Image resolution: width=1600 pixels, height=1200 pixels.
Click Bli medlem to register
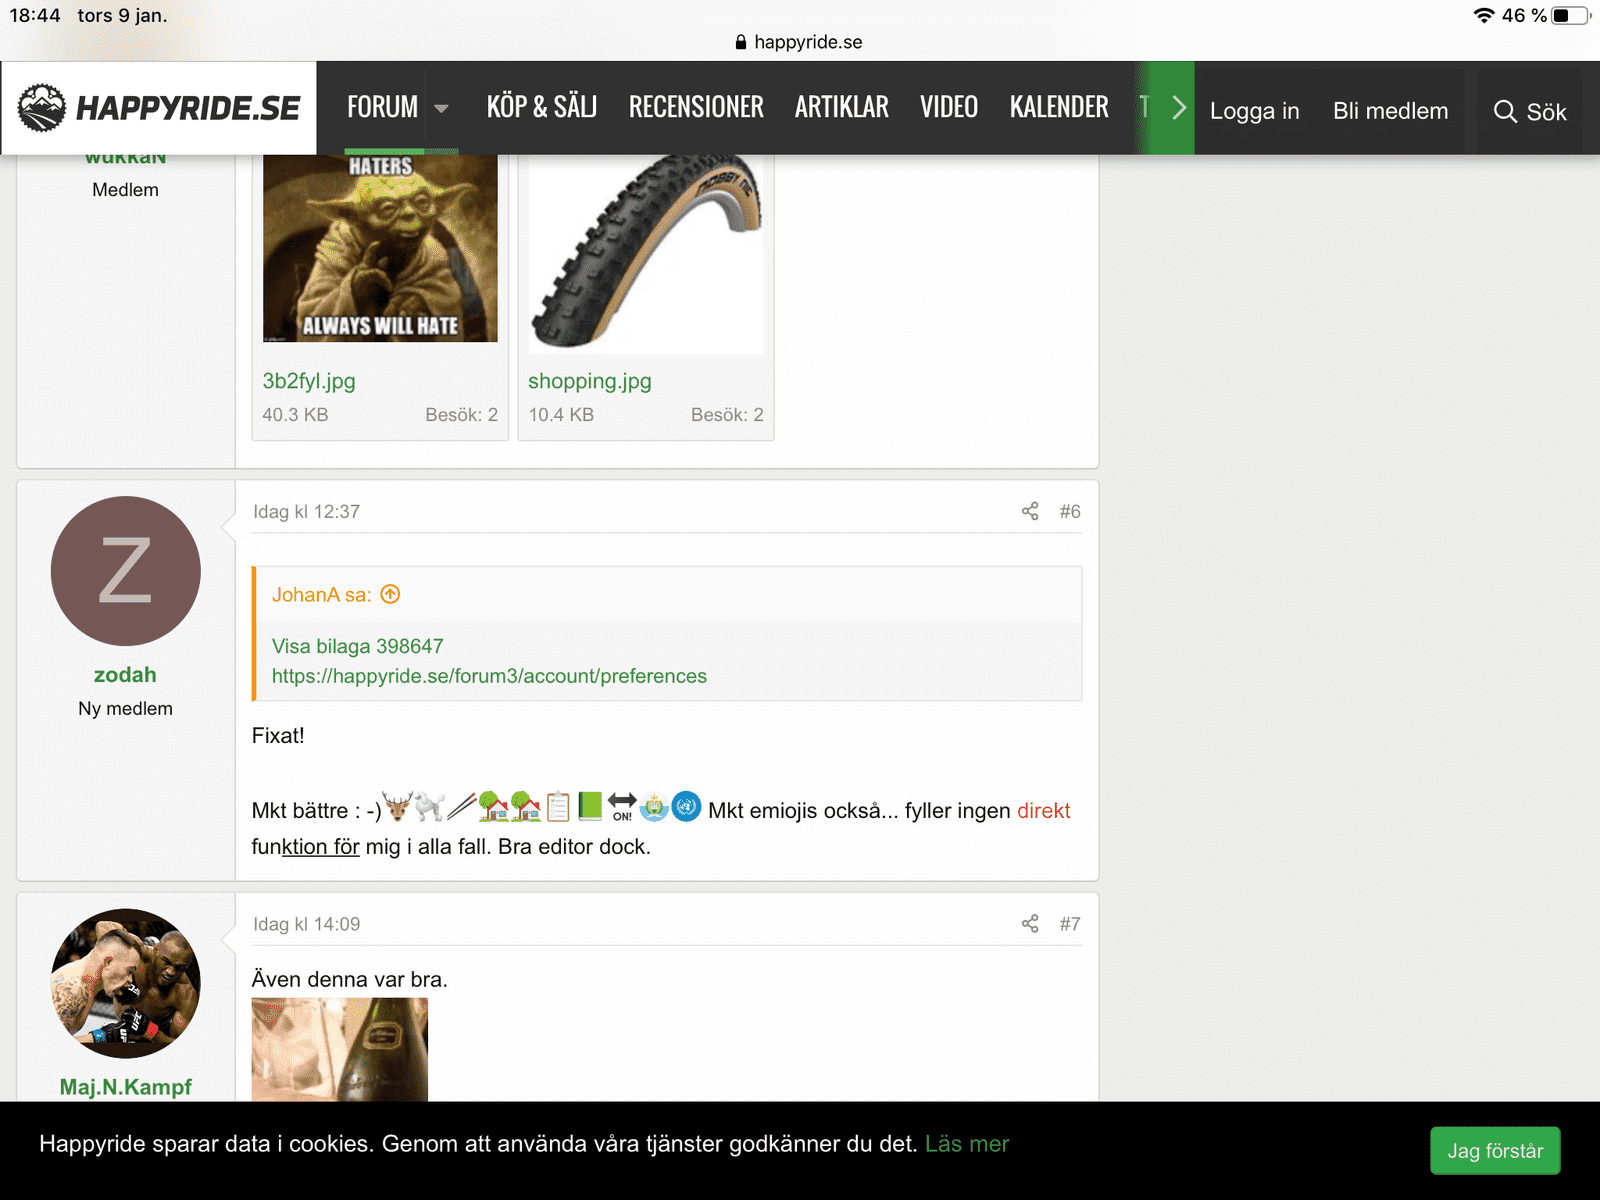1390,111
